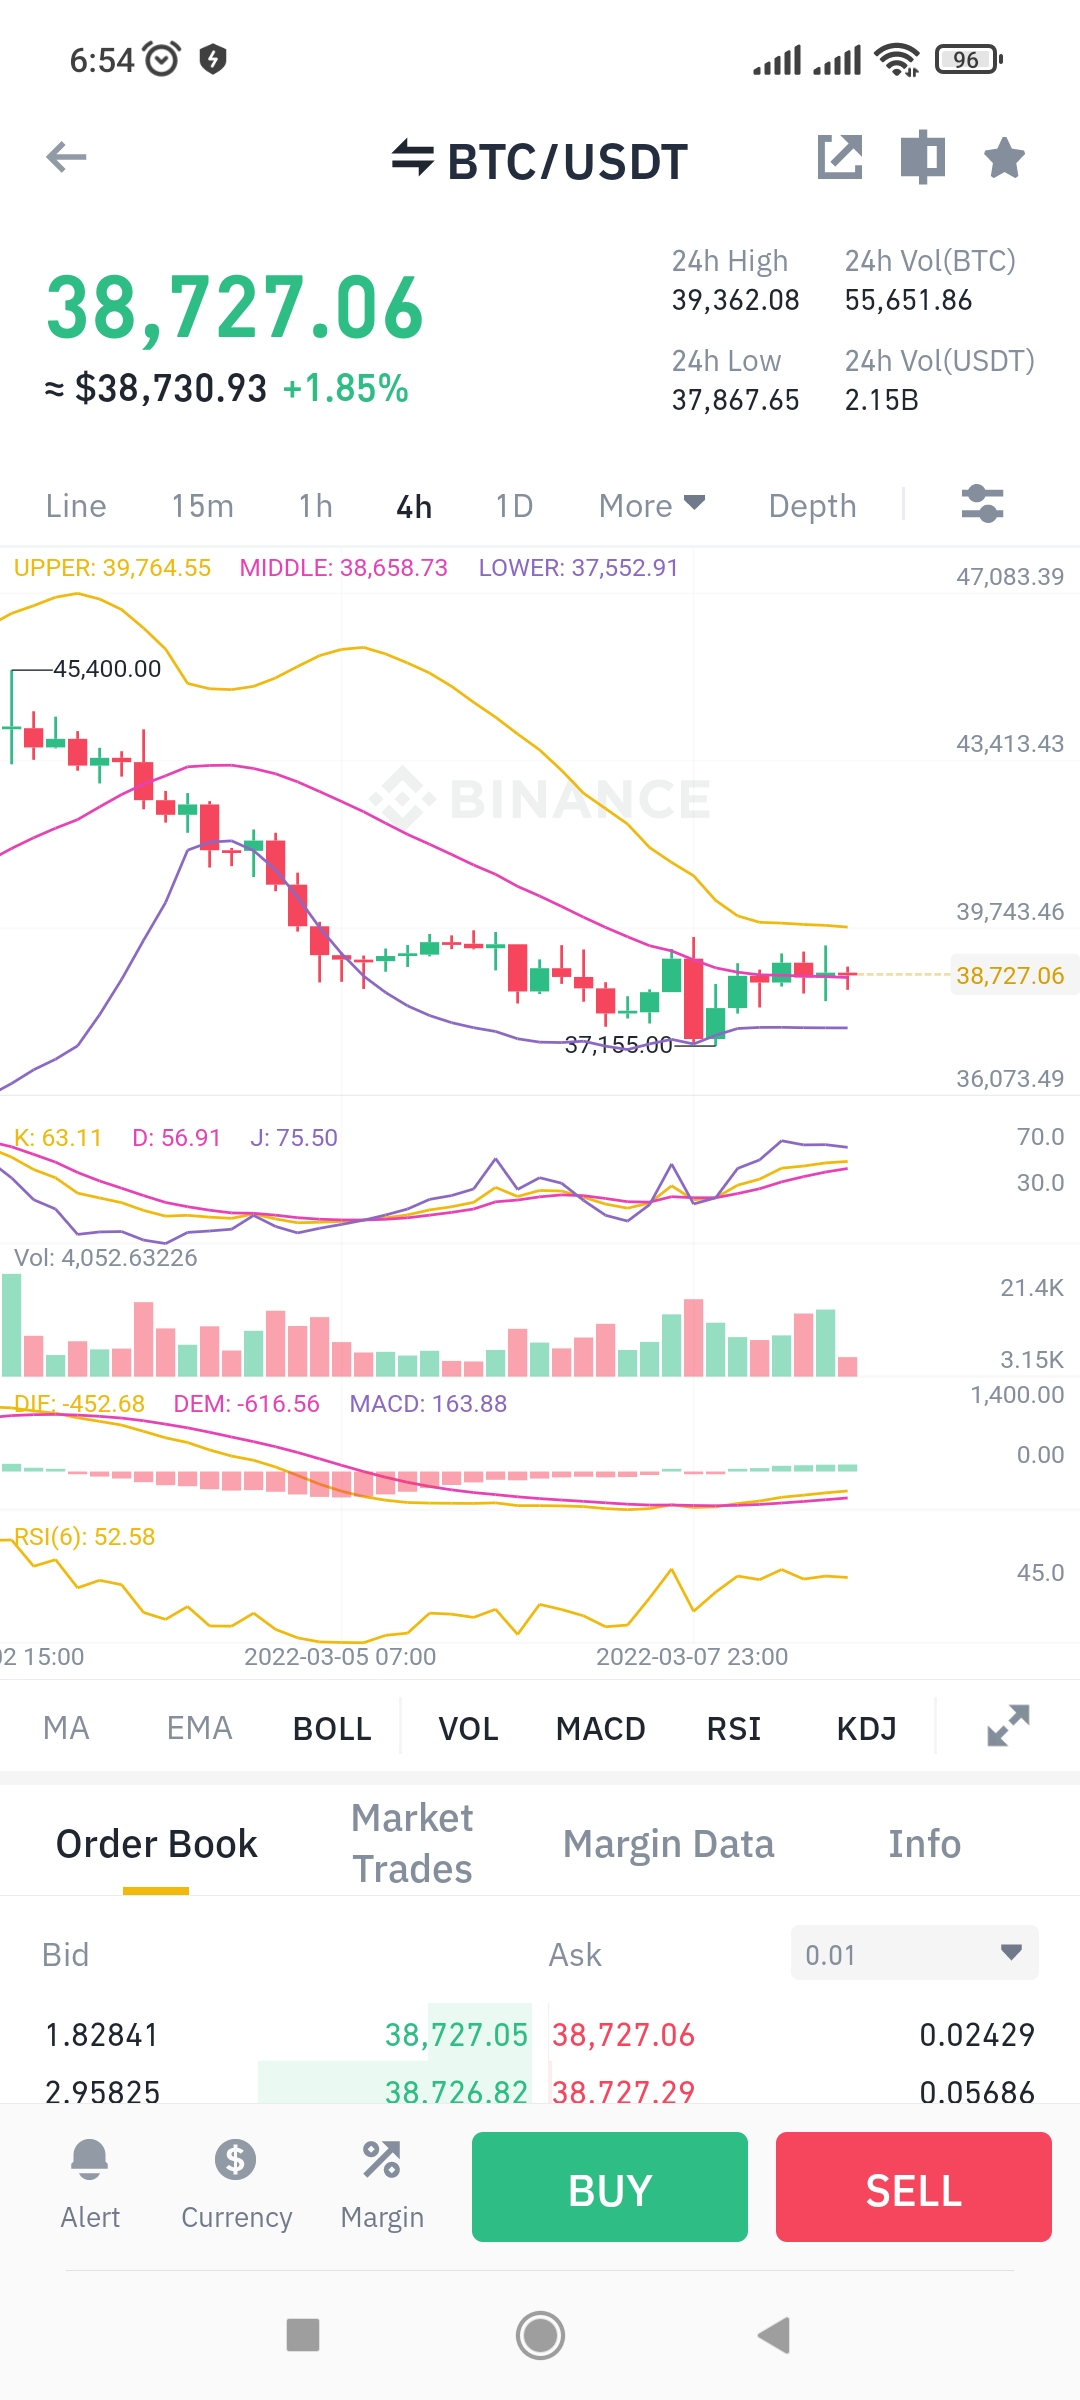Tap the BOLL UPPER: 39,764.55 readout
The width and height of the screenshot is (1080, 2400).
pyautogui.click(x=112, y=568)
